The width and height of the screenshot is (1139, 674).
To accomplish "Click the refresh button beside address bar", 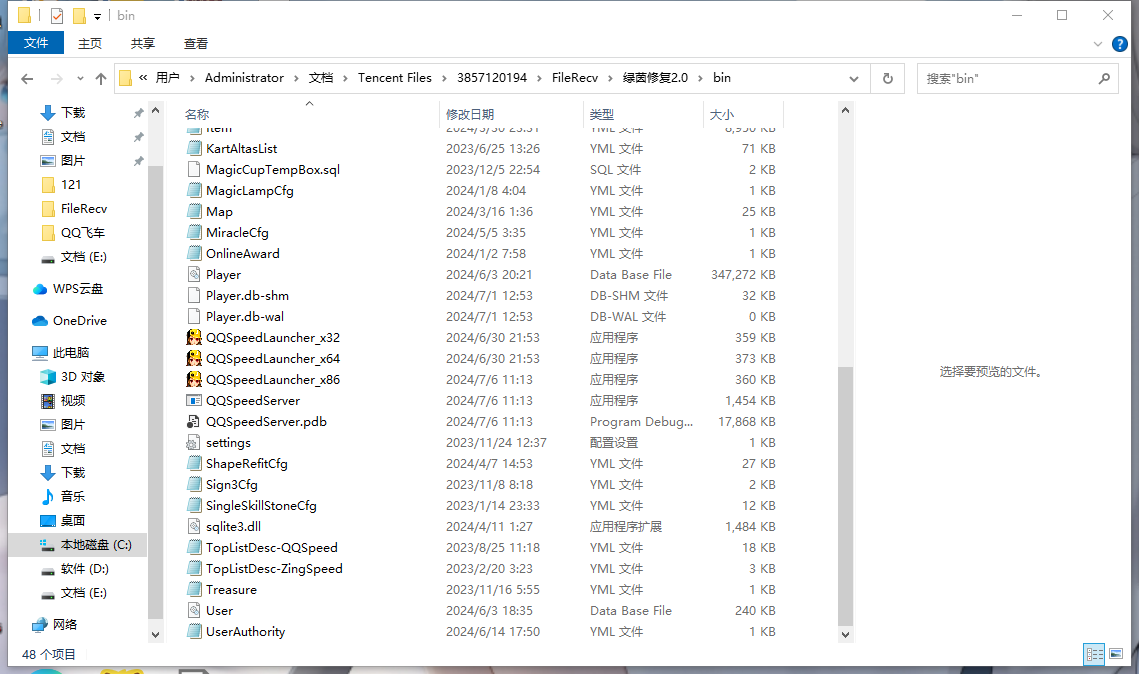I will coord(886,78).
